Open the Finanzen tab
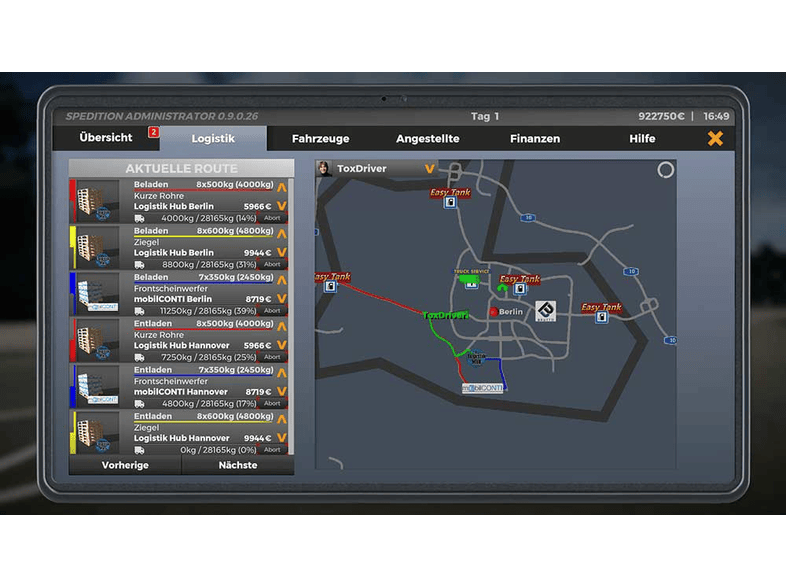Viewport: 786px width, 587px height. (535, 139)
